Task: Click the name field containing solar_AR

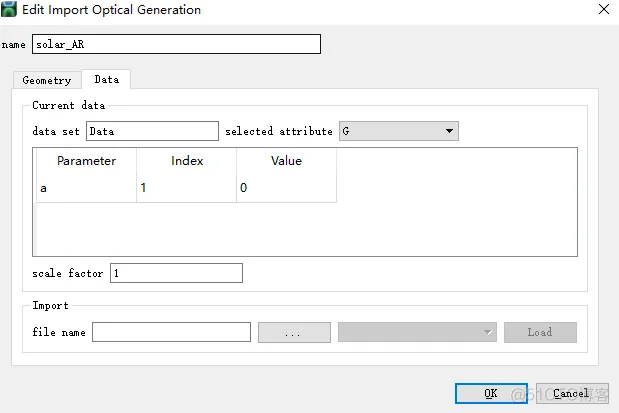Action: (176, 44)
